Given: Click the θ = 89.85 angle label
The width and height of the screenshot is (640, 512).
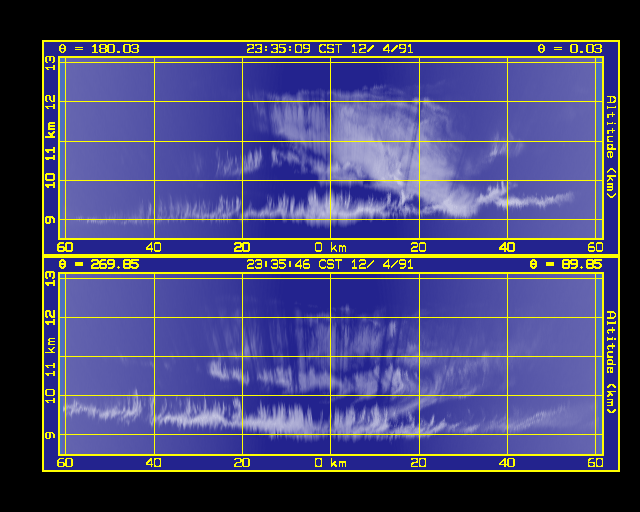Looking at the screenshot, I should [x=566, y=265].
